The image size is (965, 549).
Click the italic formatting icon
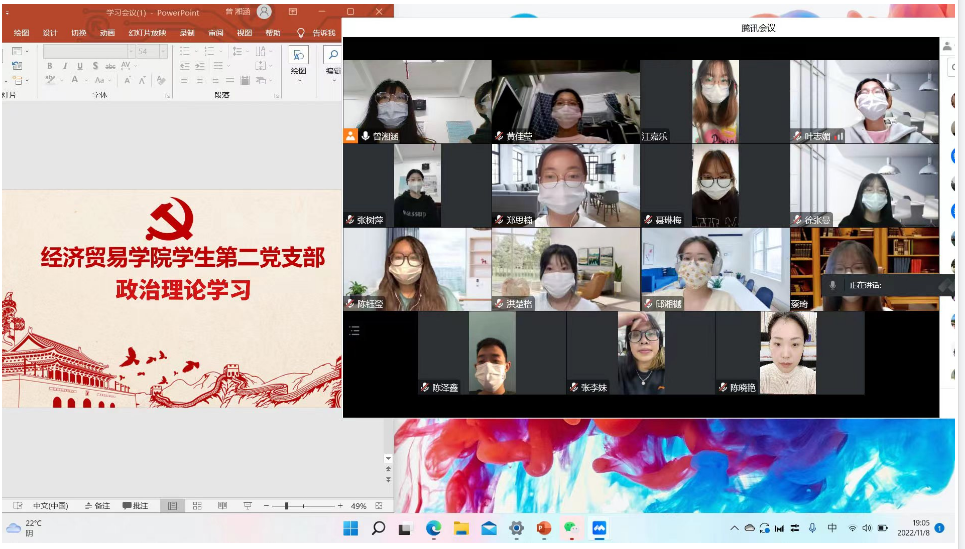coord(63,66)
